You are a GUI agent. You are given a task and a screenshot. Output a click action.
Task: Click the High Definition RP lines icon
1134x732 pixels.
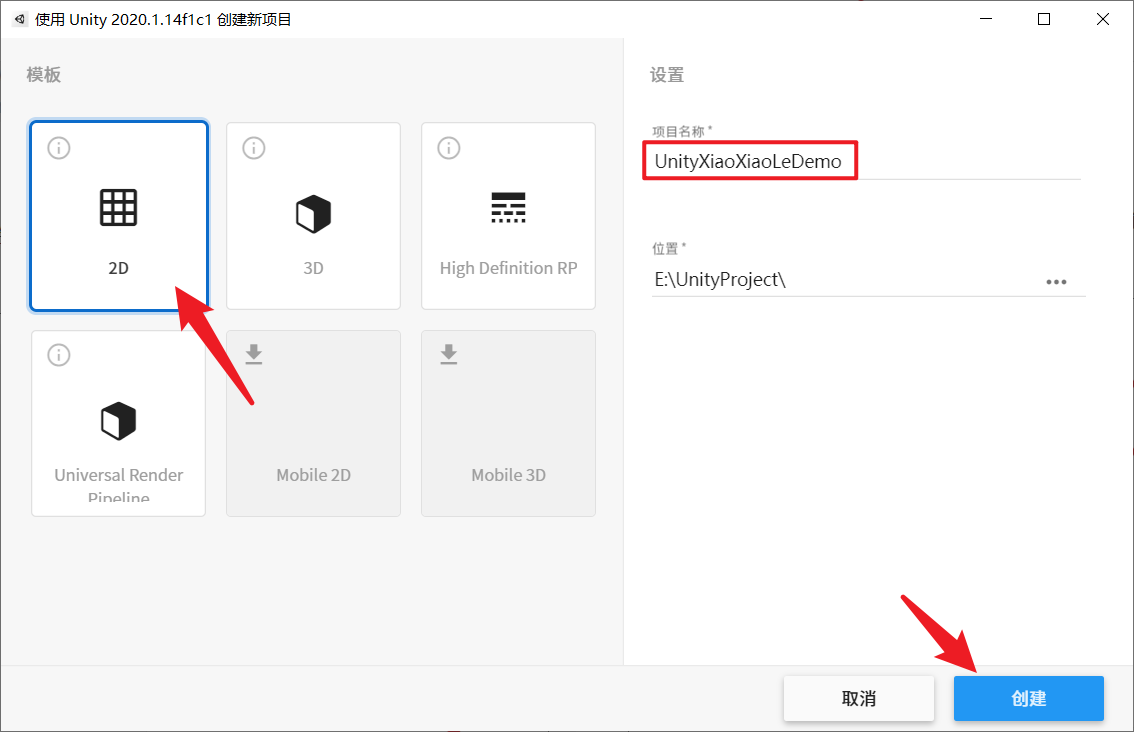pos(508,208)
